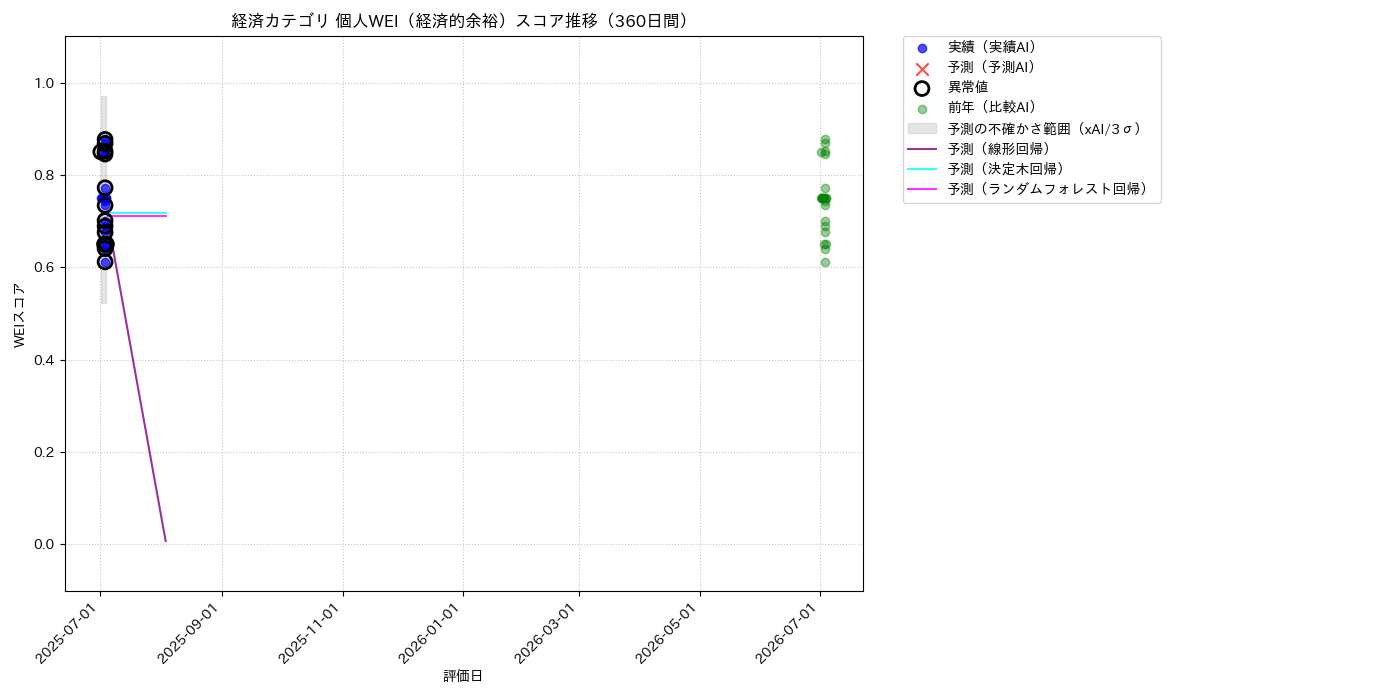Click the legend label 予測(ランダムフォレスト回帰)
Screen dimensions: 1400x700
pos(1050,189)
